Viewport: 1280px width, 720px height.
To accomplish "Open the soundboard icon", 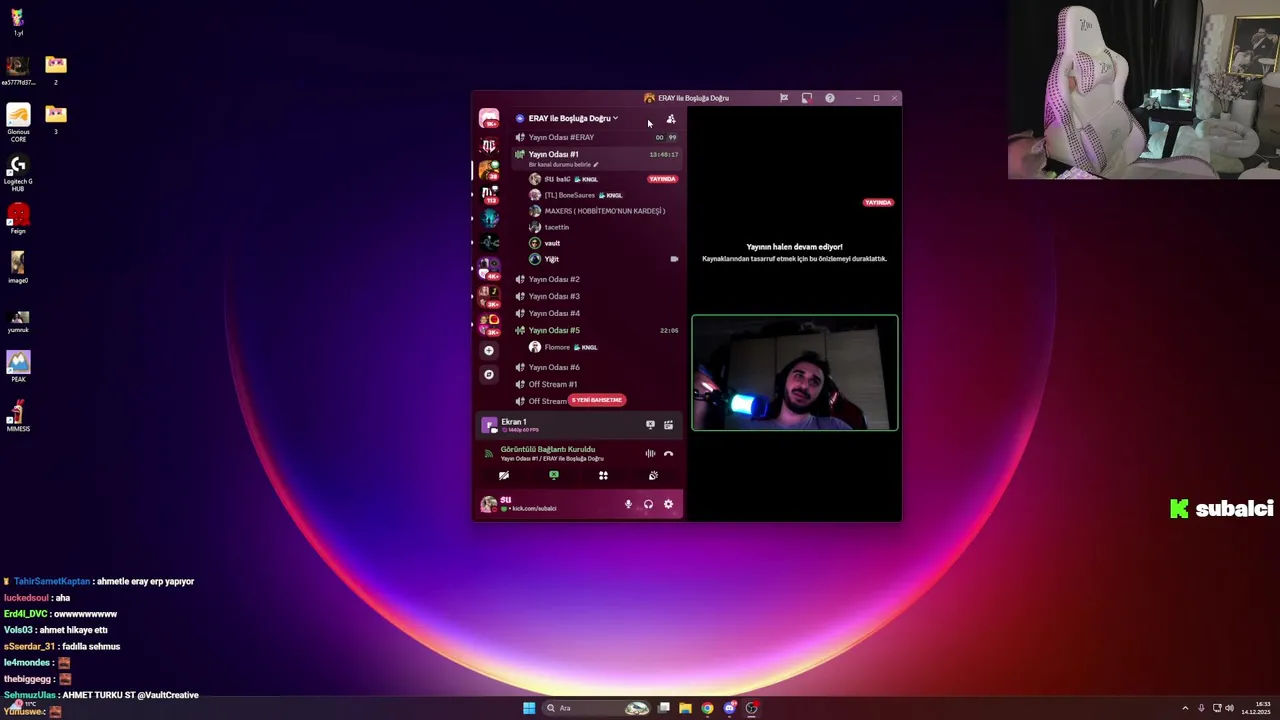I will [653, 476].
